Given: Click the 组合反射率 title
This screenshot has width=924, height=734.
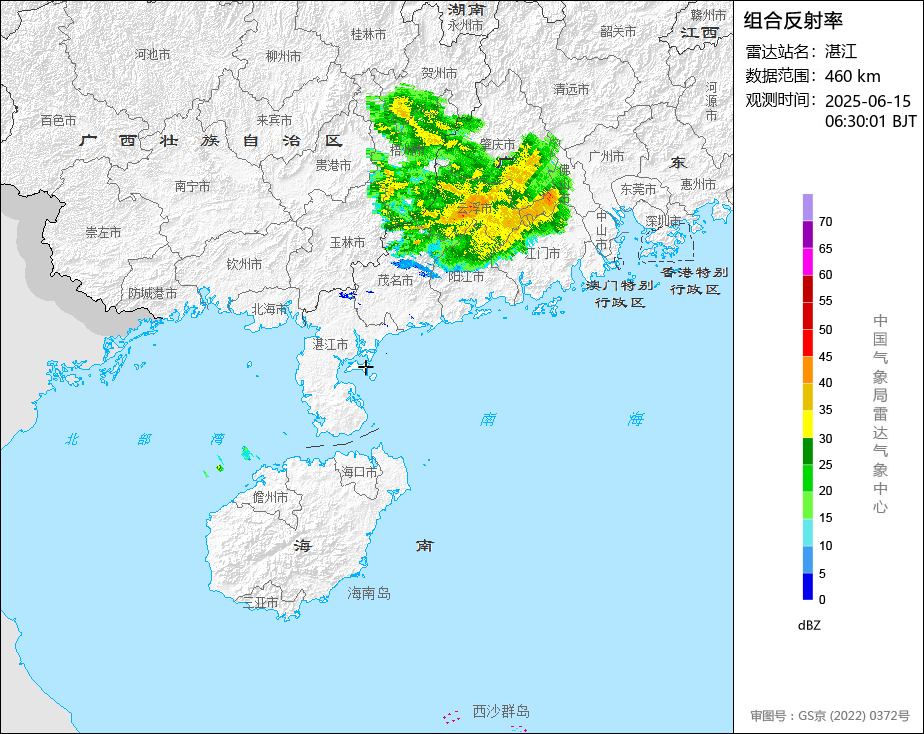Looking at the screenshot, I should (x=793, y=21).
